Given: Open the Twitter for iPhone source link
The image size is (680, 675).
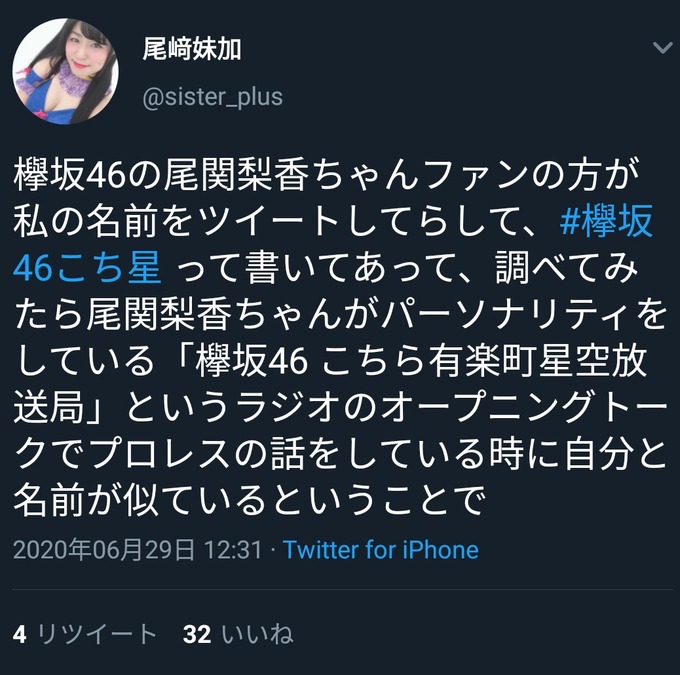Looking at the screenshot, I should point(381,550).
